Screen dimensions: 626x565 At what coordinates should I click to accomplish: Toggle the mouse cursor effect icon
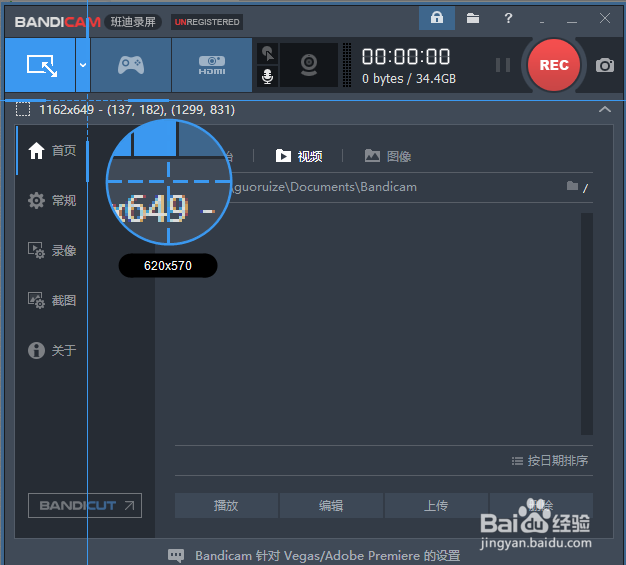pos(267,54)
